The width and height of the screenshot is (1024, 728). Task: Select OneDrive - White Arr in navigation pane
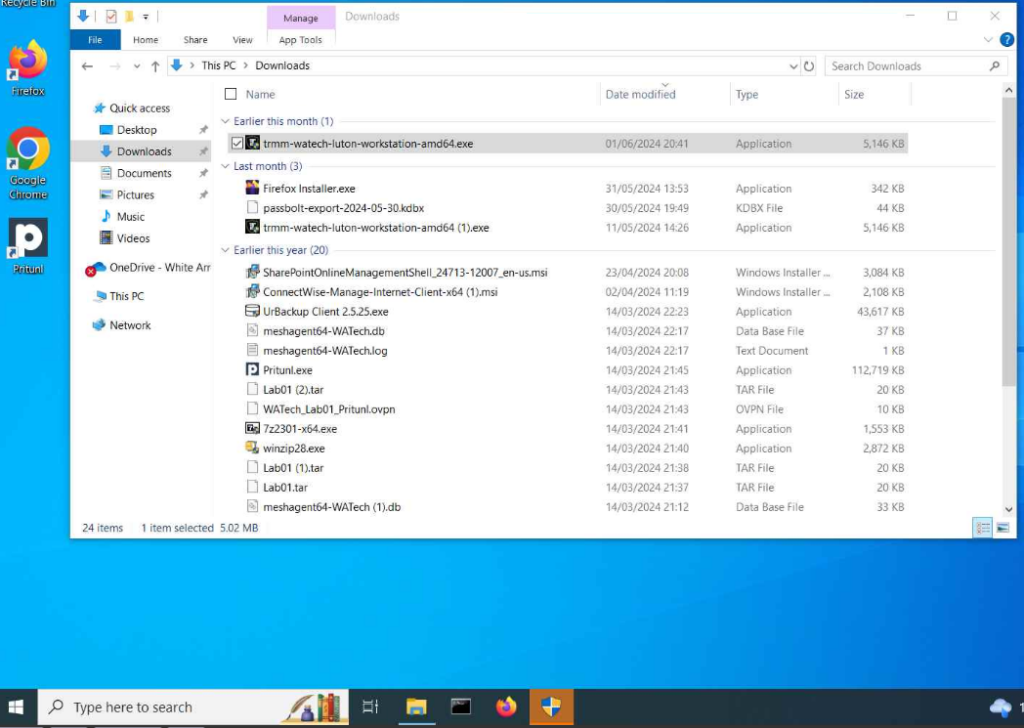pos(159,268)
